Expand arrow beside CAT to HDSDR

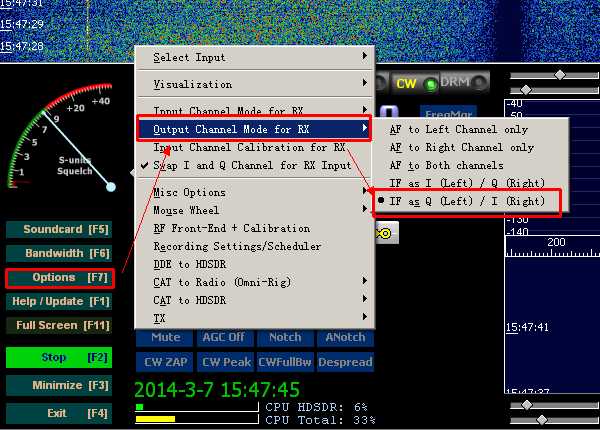point(365,299)
